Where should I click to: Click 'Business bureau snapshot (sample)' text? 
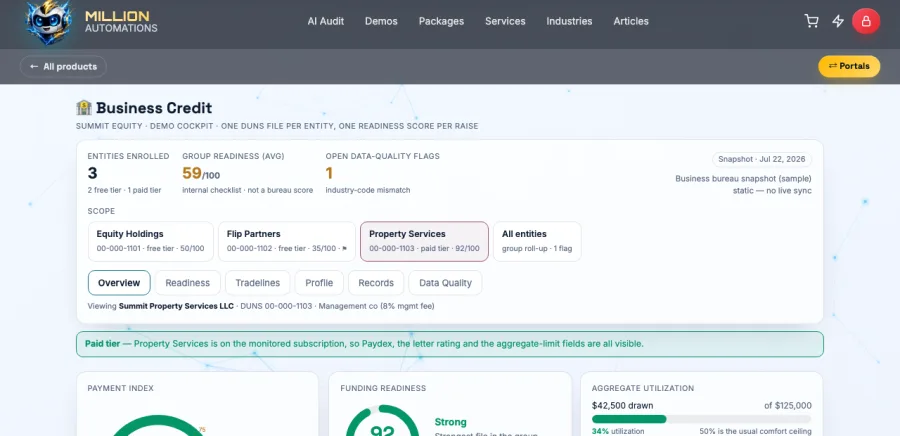743,179
